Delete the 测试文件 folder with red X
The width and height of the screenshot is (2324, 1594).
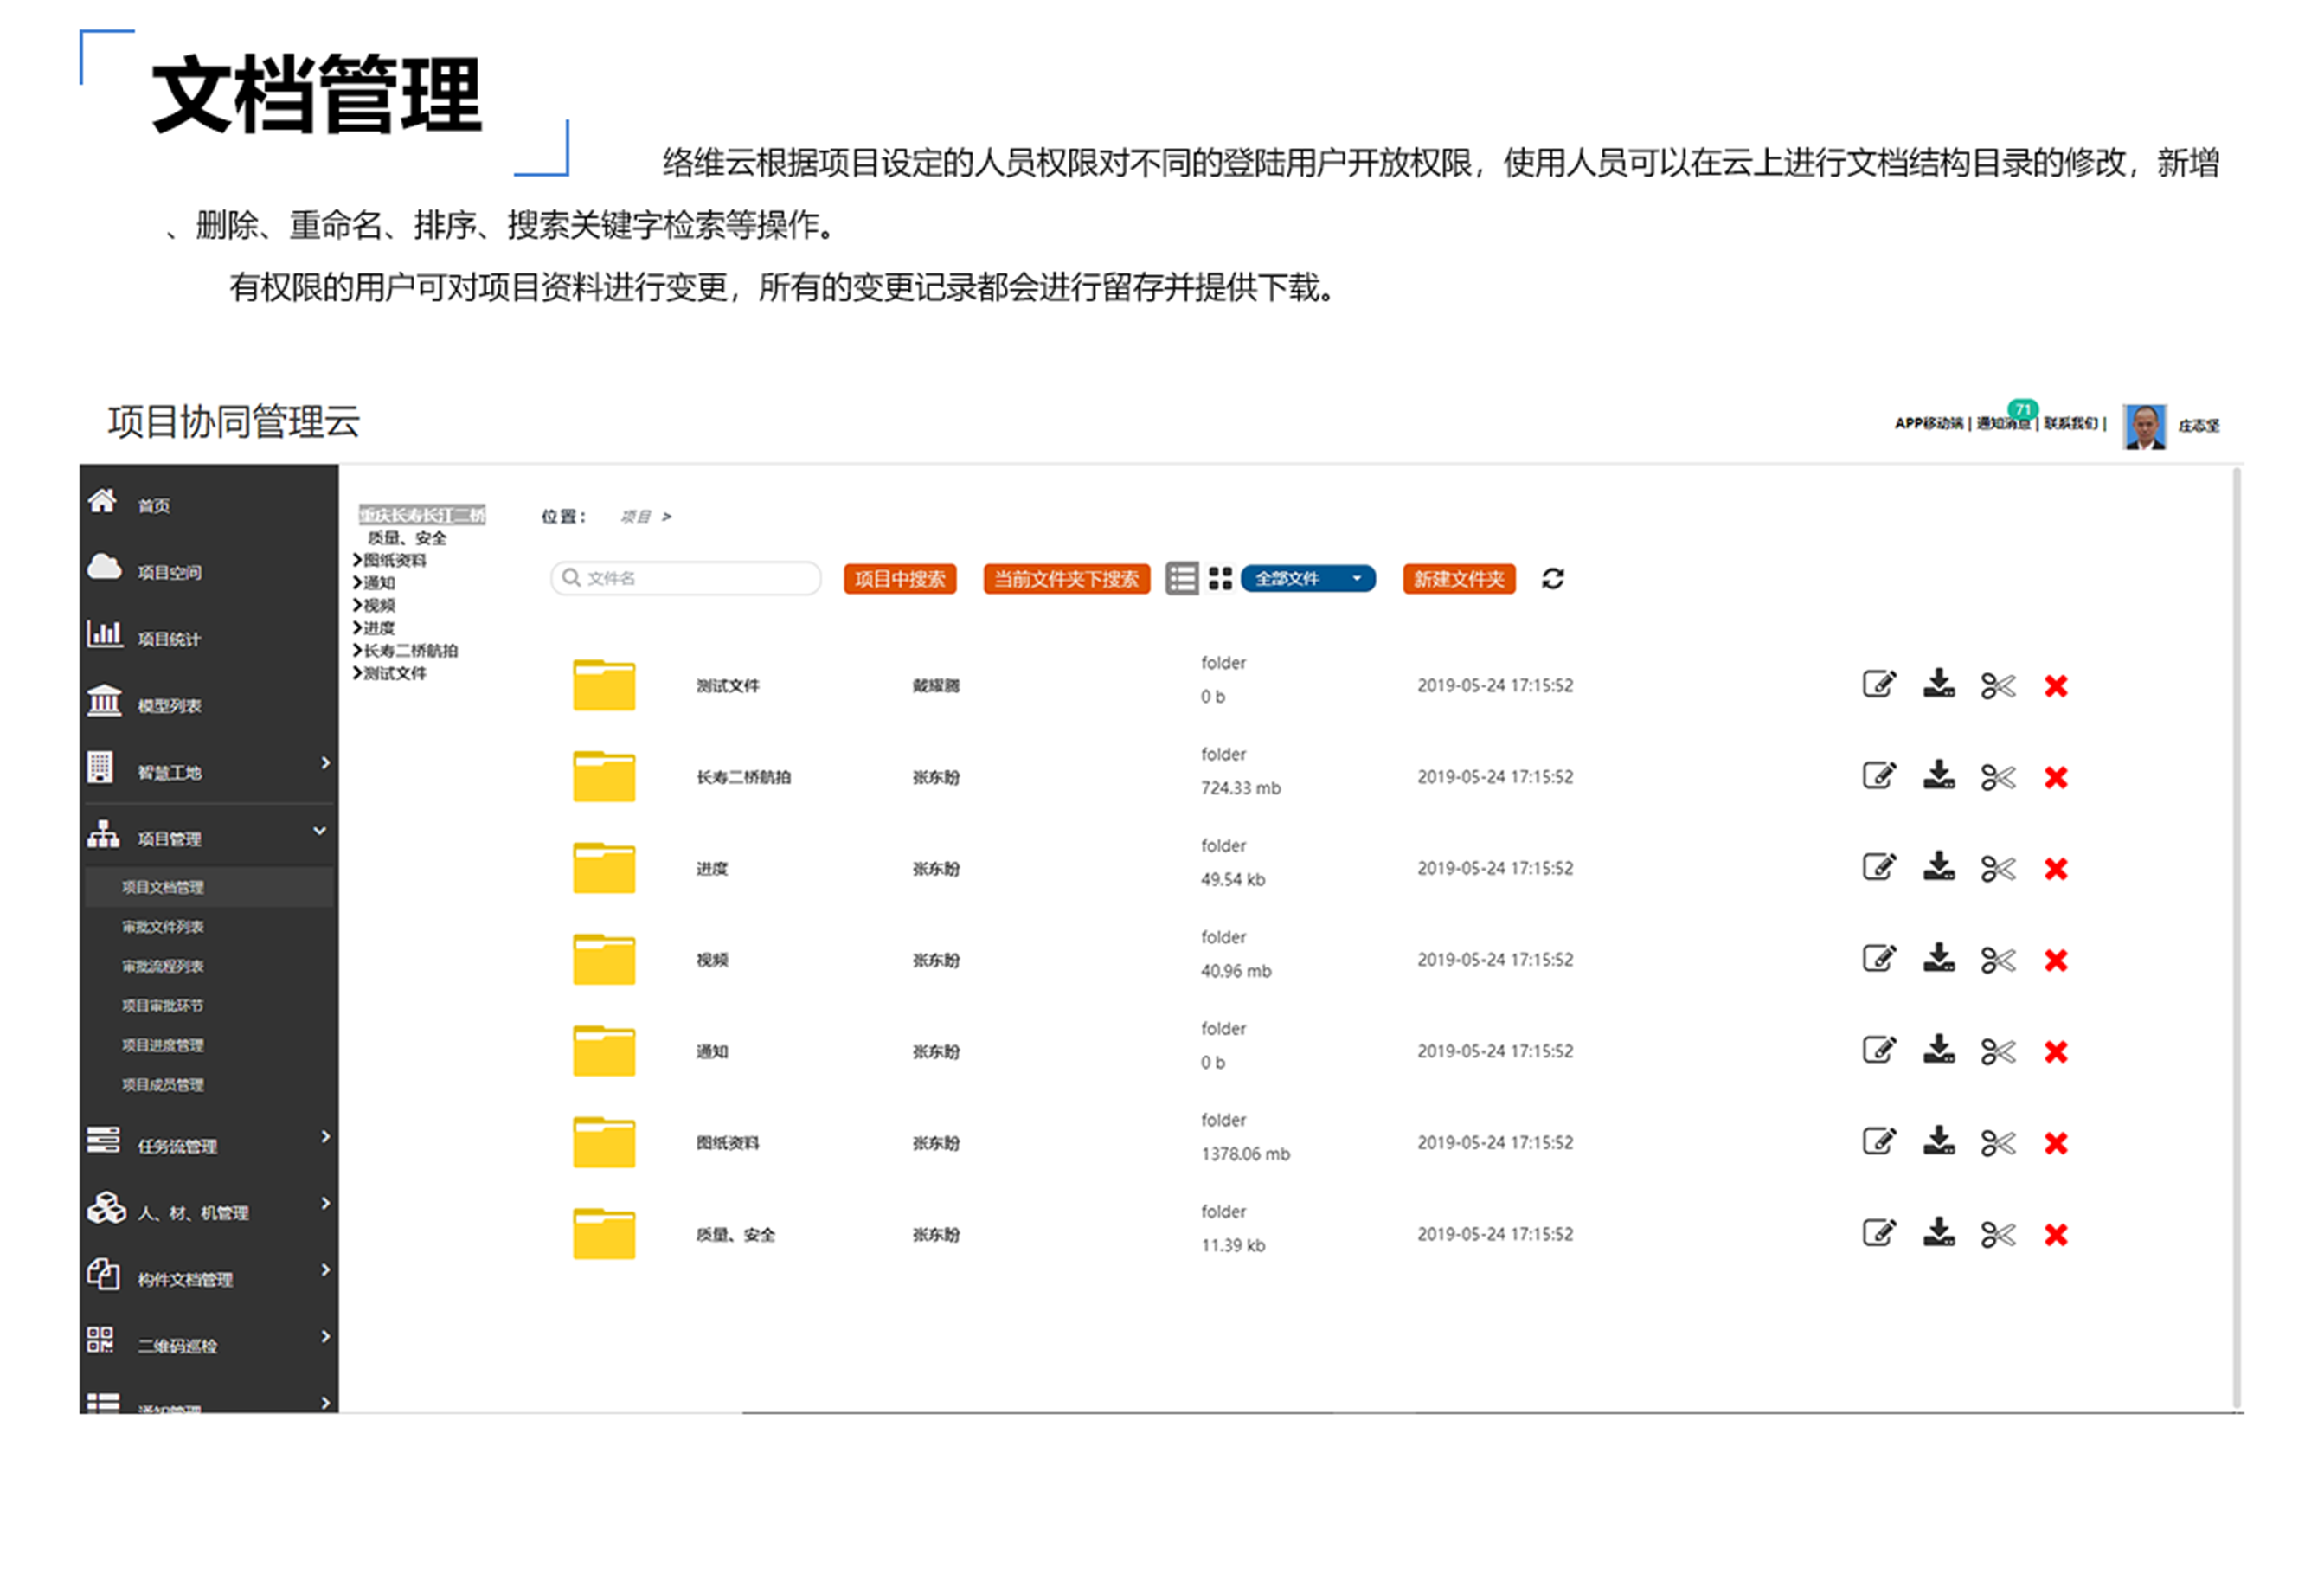coord(2056,686)
